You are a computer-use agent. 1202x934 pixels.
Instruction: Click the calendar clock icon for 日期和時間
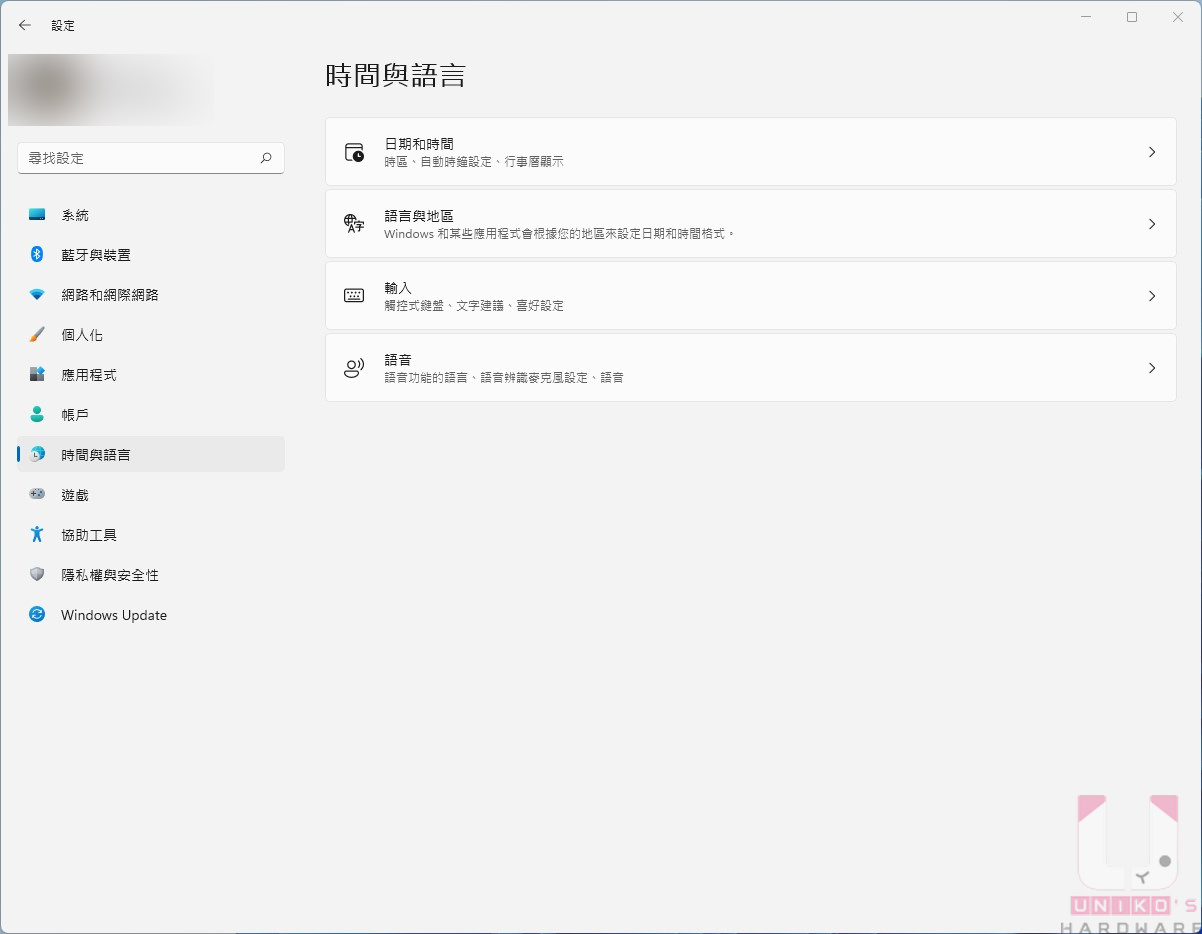click(x=354, y=152)
